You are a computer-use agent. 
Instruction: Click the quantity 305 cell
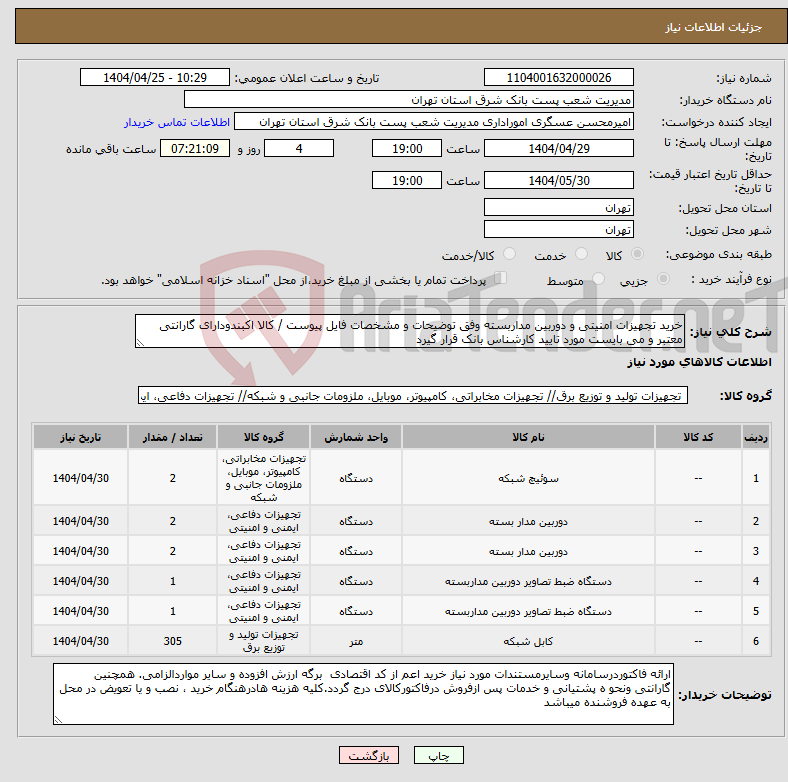[x=172, y=641]
